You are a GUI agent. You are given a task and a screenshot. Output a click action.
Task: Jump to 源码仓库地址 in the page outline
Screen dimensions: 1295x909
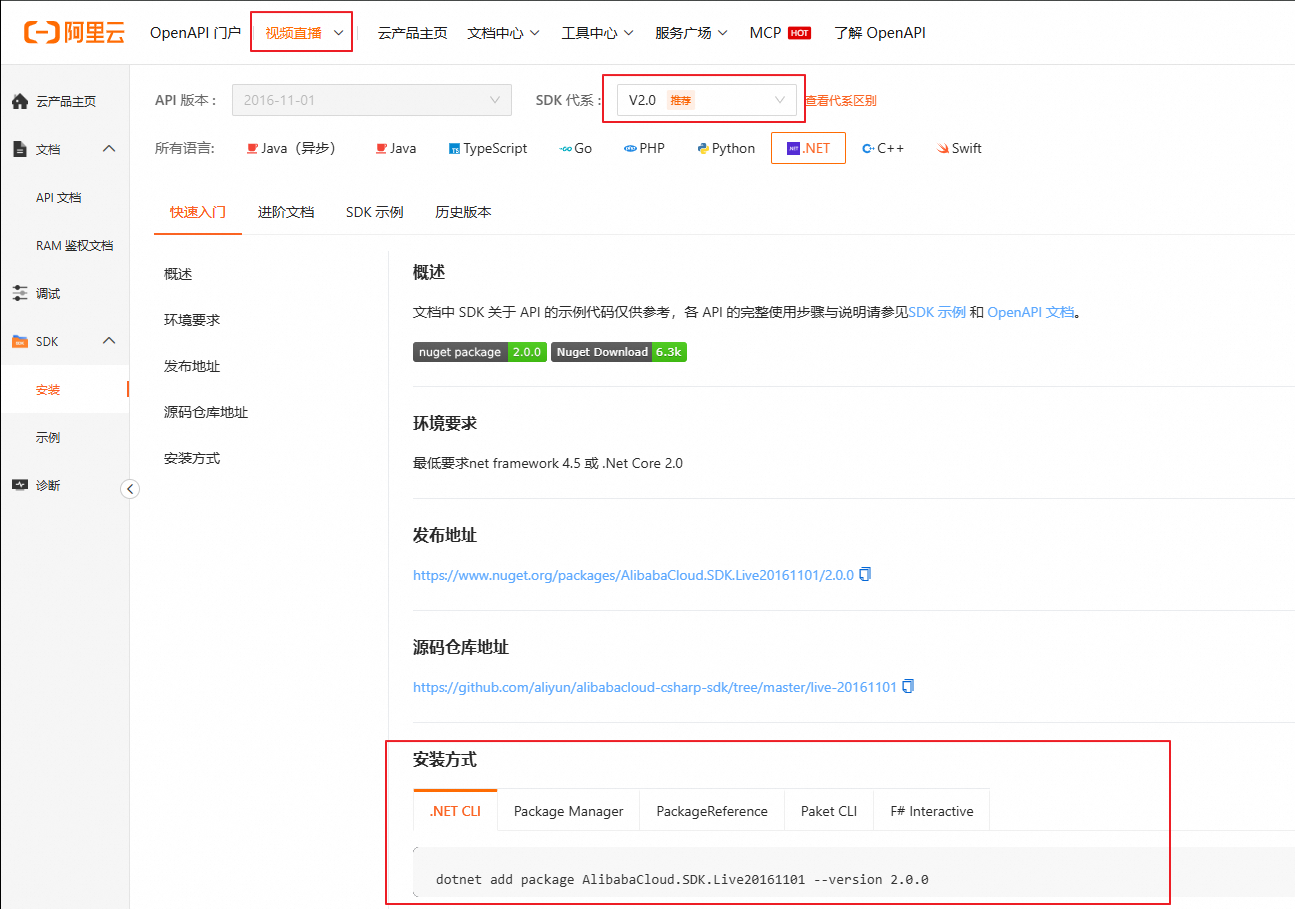click(206, 412)
